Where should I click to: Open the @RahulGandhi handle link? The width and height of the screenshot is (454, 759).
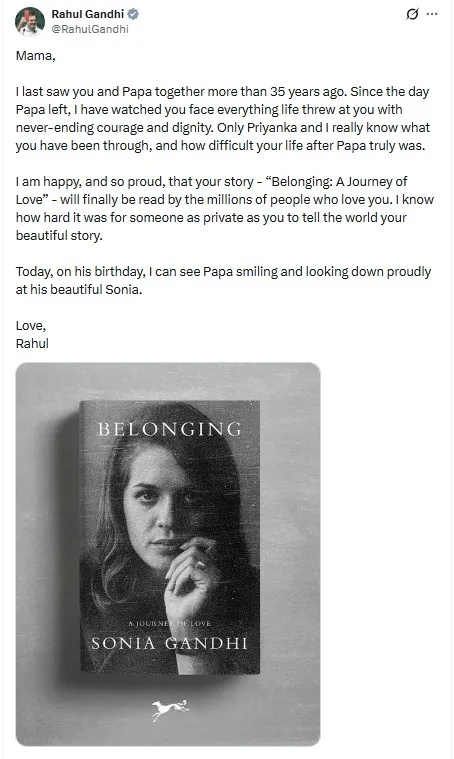[90, 29]
